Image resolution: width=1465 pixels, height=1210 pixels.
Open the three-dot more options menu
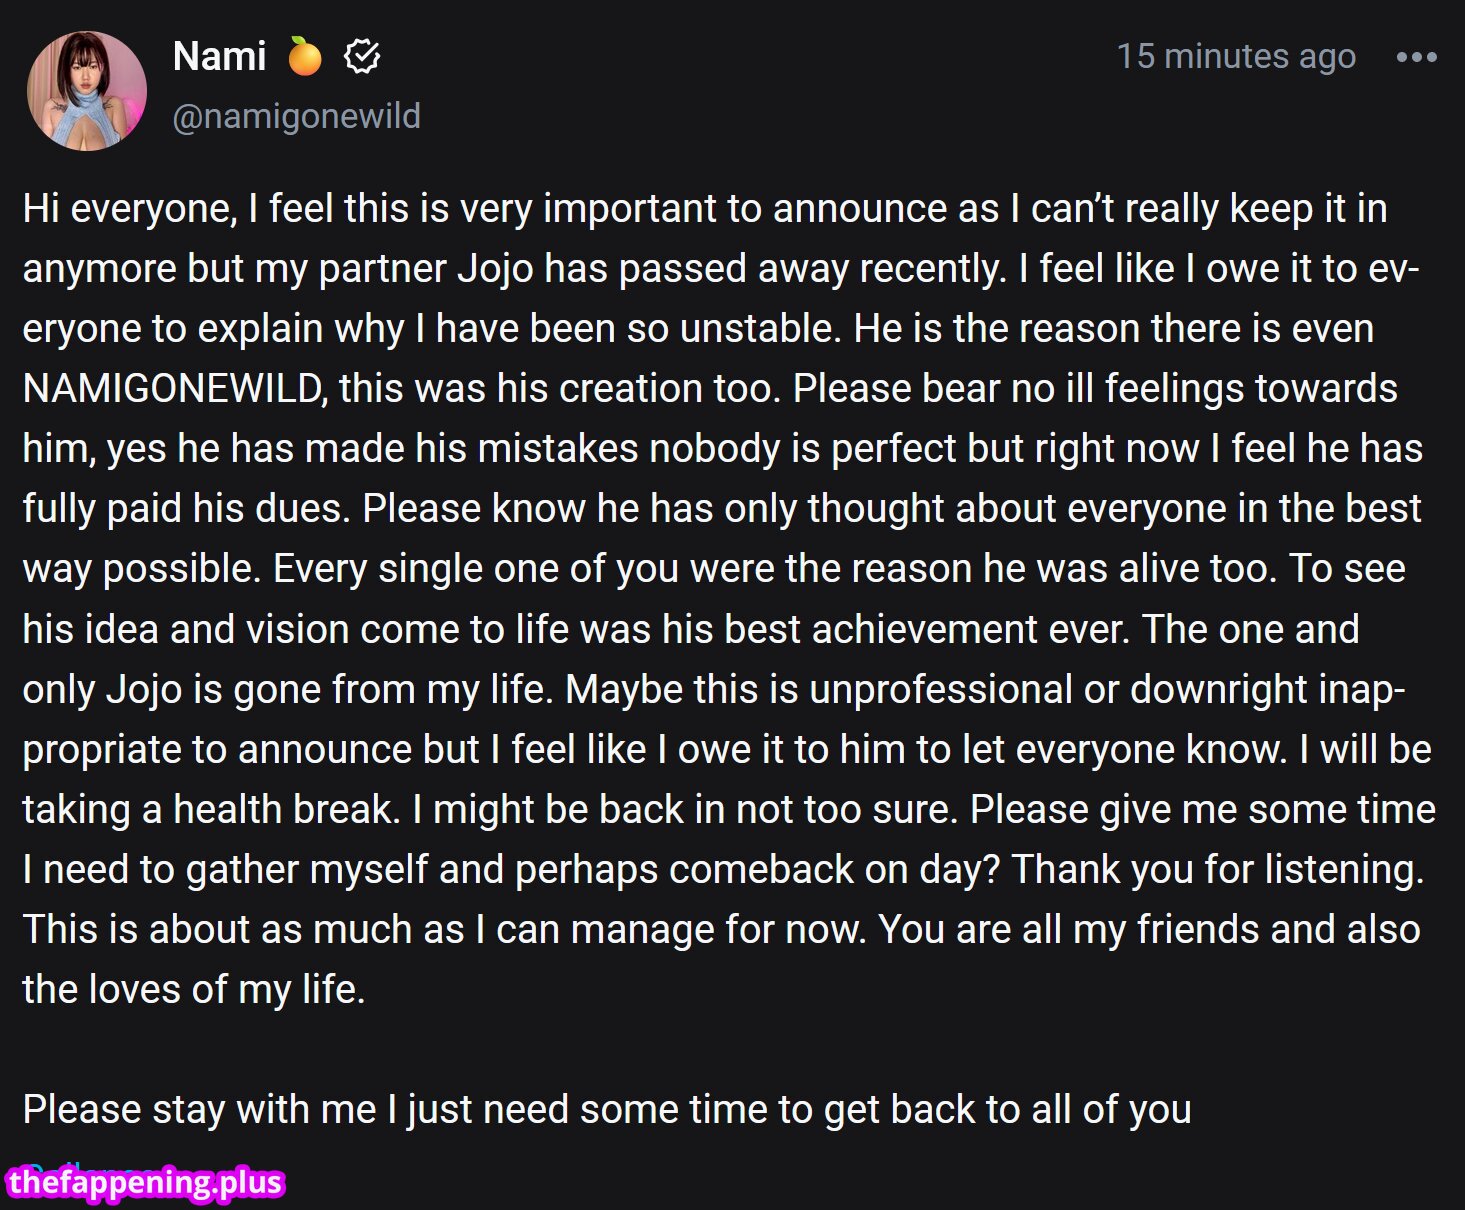pyautogui.click(x=1416, y=58)
